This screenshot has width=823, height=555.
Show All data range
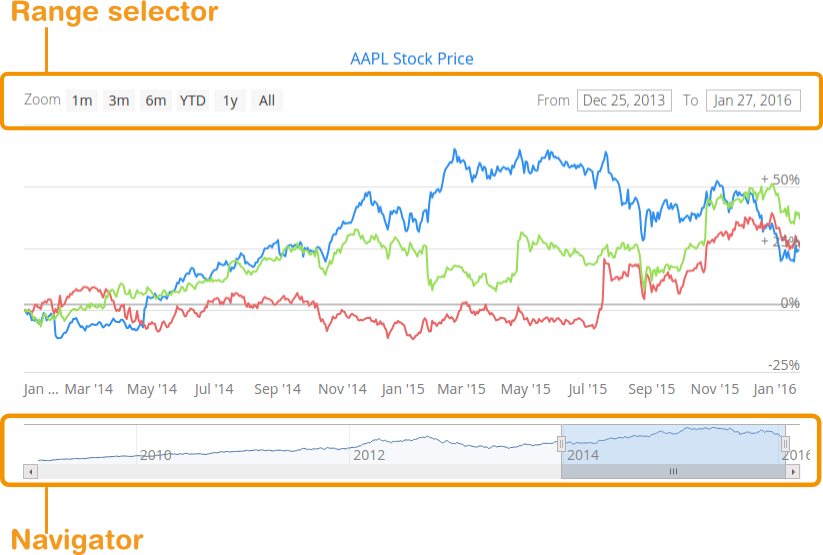(267, 100)
